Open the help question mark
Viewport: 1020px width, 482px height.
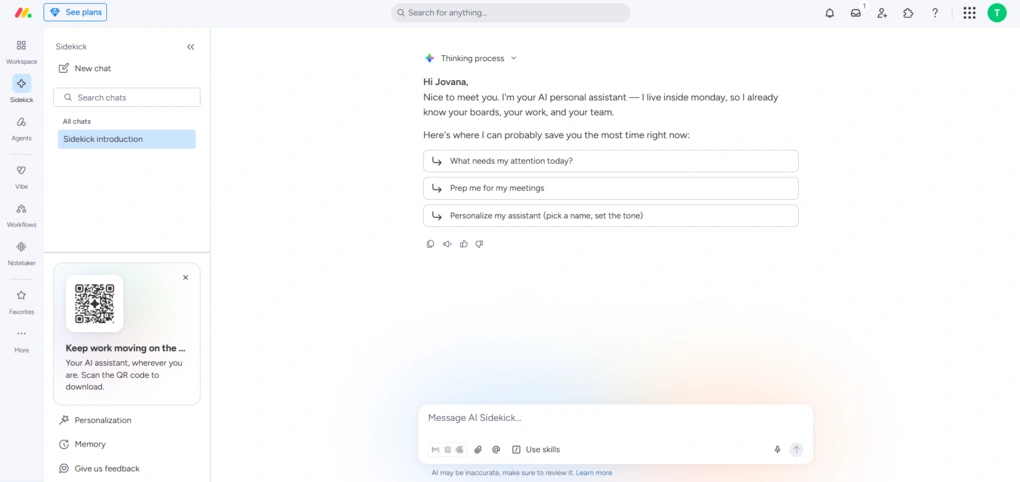click(935, 12)
